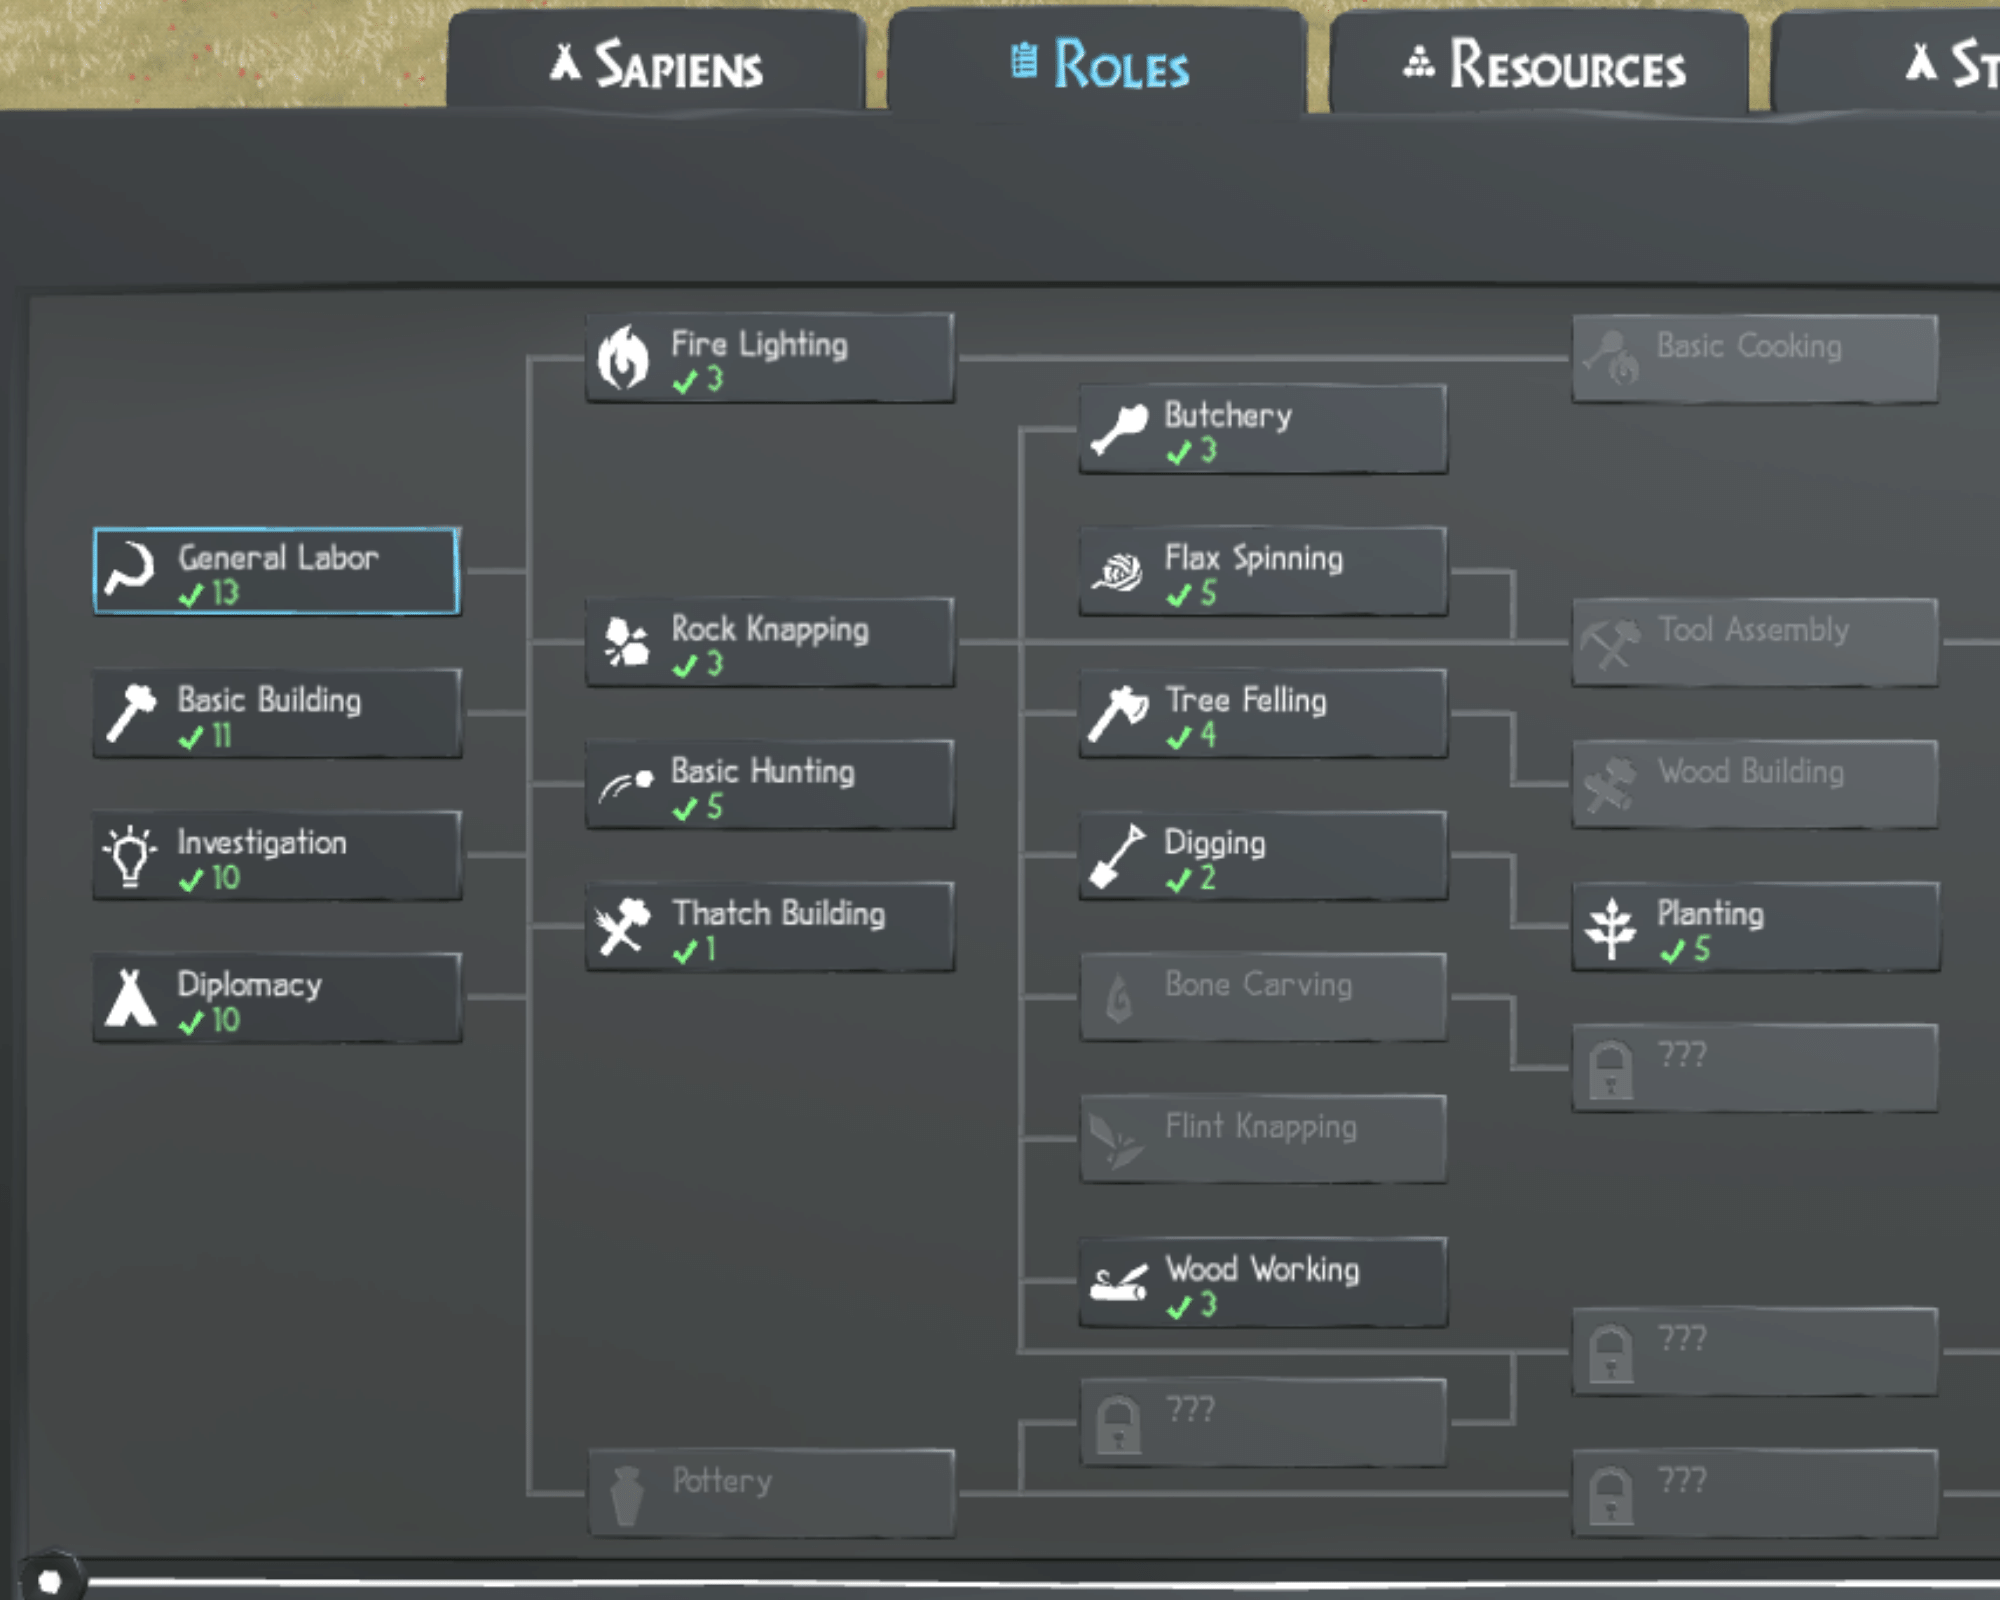This screenshot has height=1600, width=2000.
Task: Click the yarn ball Flax Spinning icon
Action: click(1117, 572)
